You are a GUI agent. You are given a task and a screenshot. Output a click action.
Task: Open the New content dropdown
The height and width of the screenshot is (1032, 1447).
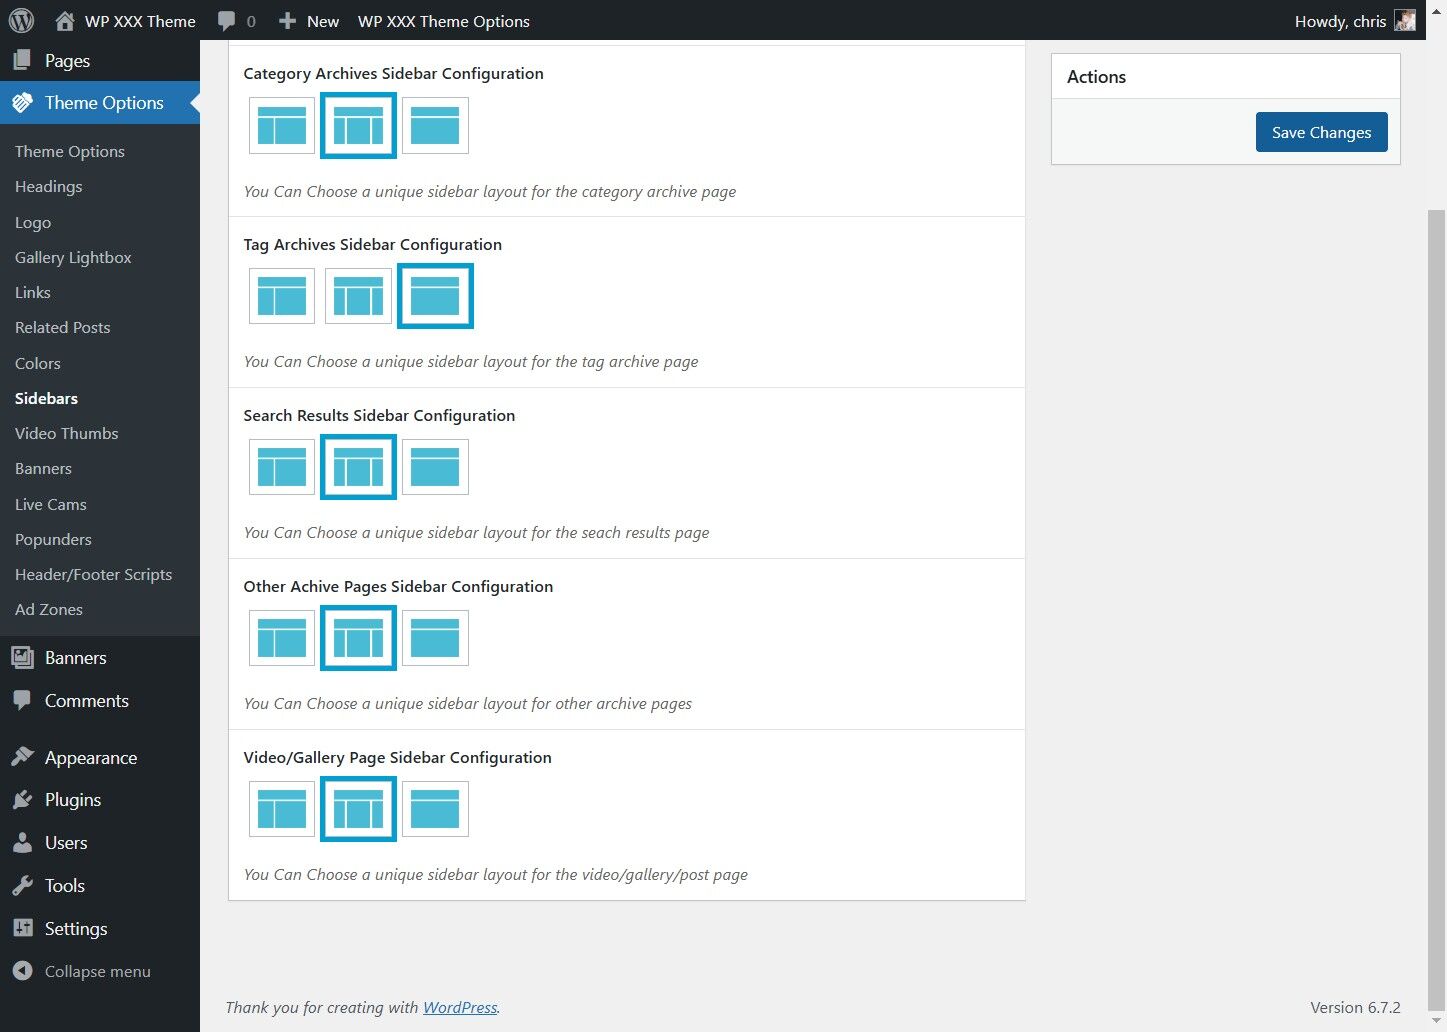309,21
